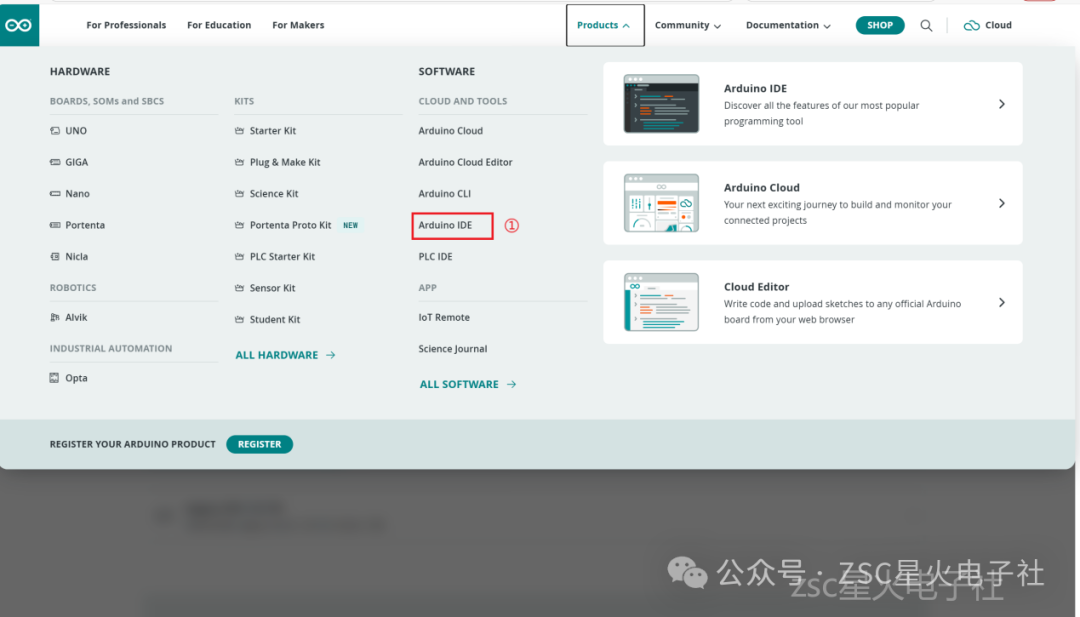Click the SHOP button
The height and width of the screenshot is (617, 1080).
880,25
